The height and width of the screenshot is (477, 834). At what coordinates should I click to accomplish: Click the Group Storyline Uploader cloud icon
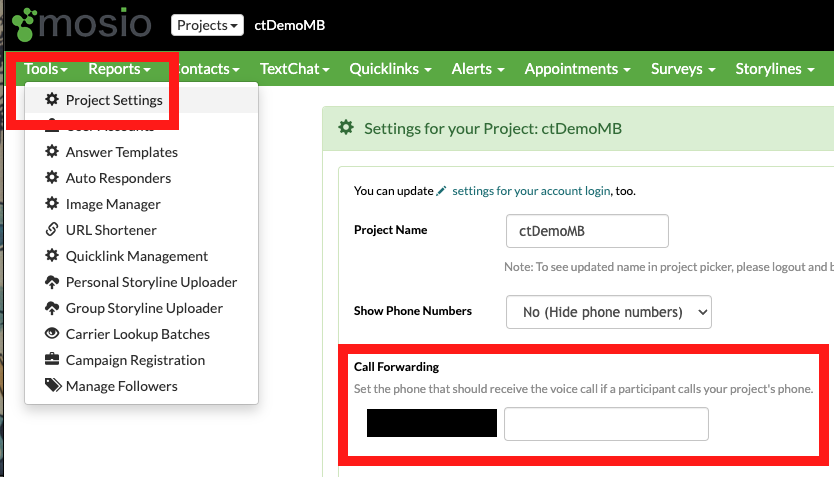tap(52, 307)
